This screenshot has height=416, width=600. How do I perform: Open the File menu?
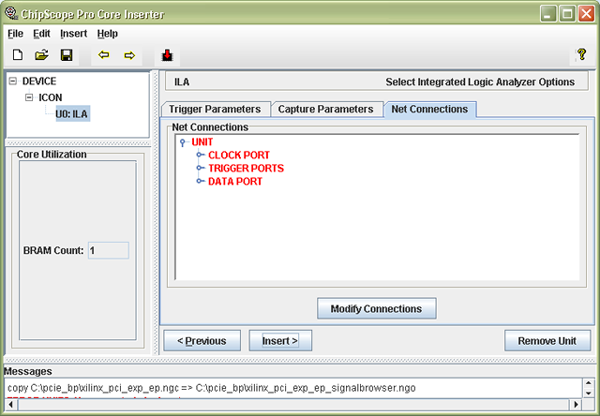coord(16,33)
